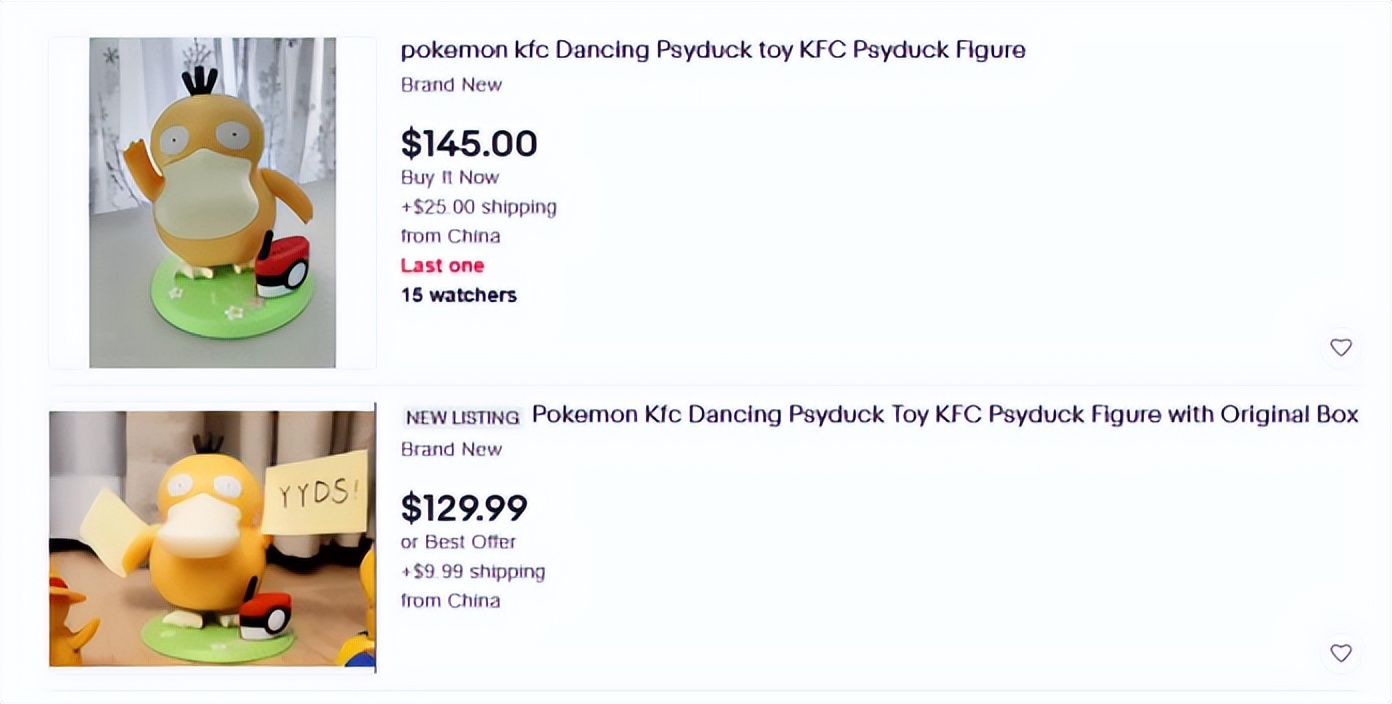The width and height of the screenshot is (1392, 704).
Task: Click the $129.99 price
Action: click(x=463, y=509)
